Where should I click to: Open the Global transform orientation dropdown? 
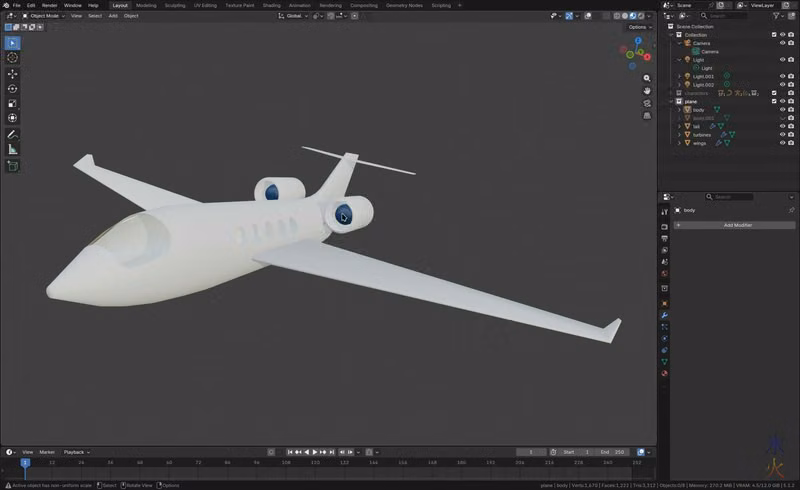click(x=293, y=16)
